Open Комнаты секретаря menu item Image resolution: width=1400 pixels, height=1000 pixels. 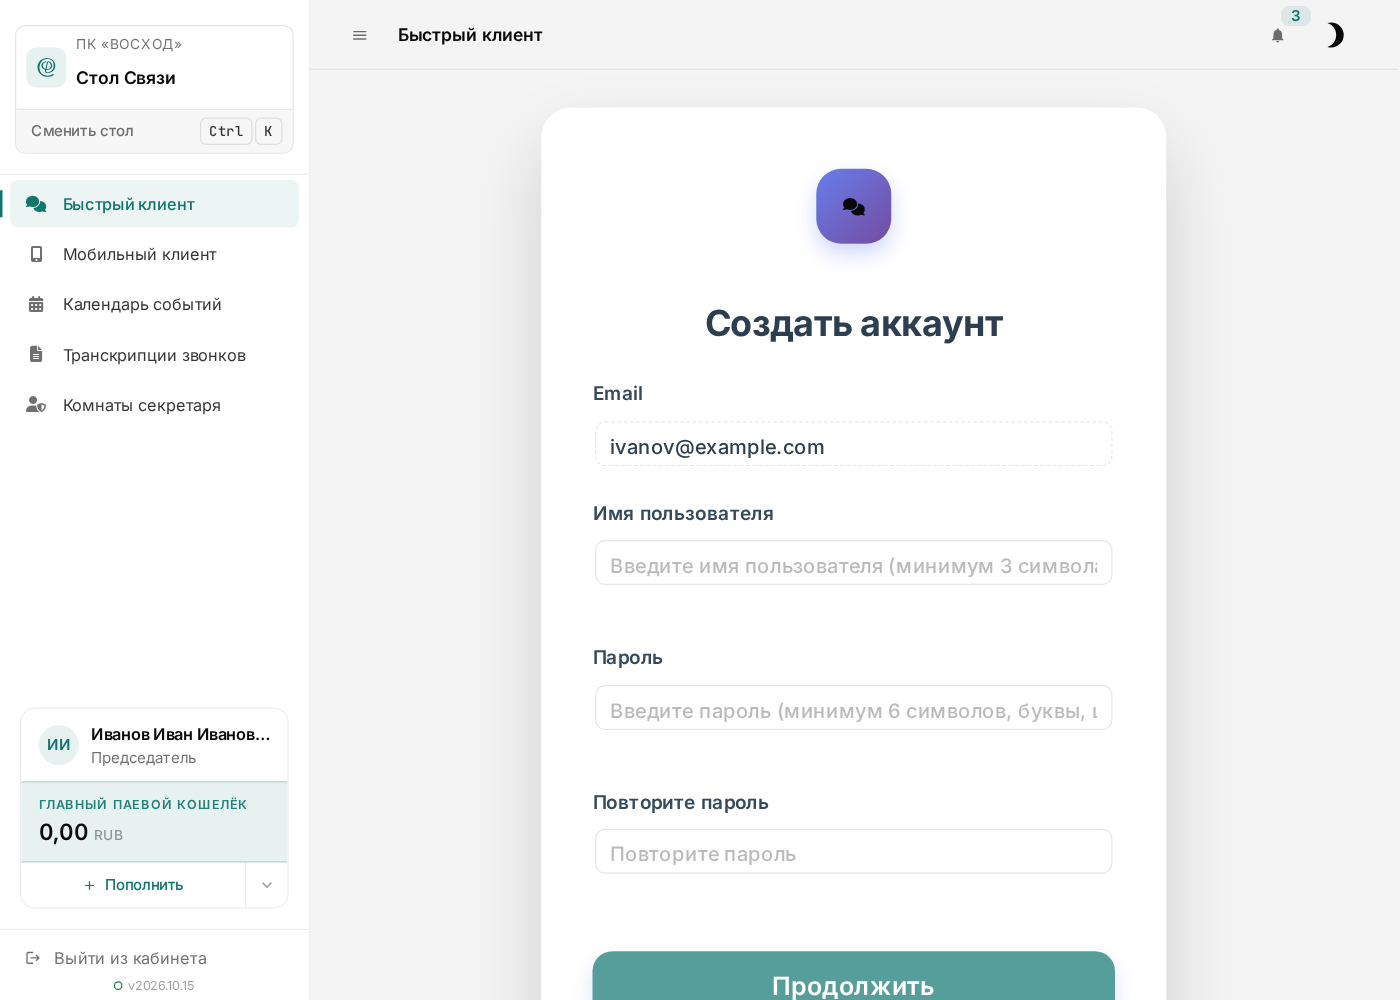pyautogui.click(x=155, y=405)
